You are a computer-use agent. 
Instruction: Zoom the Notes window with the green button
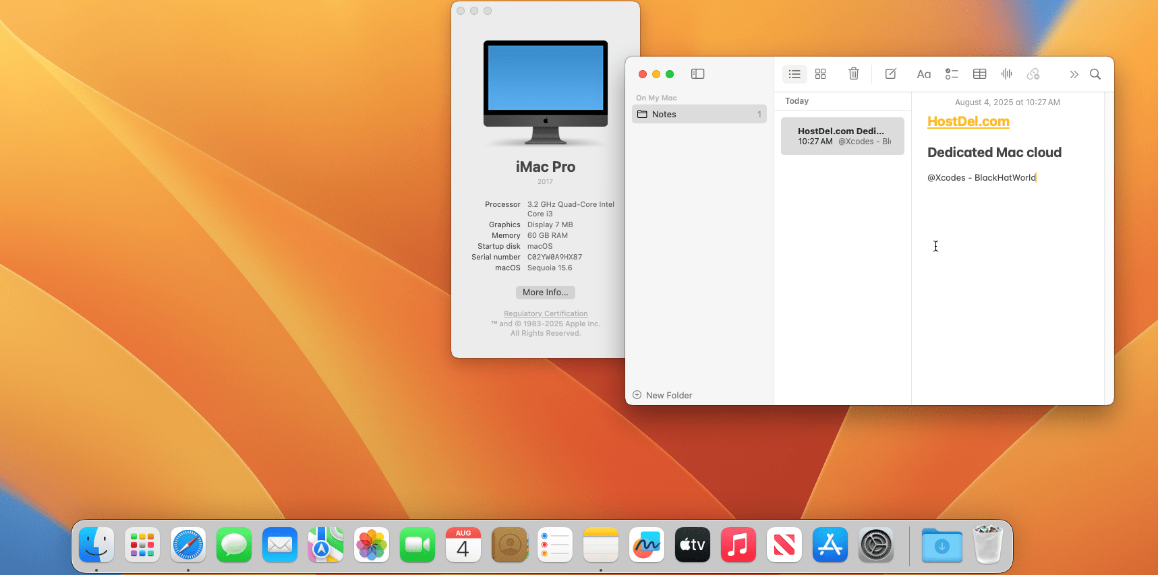click(x=670, y=74)
